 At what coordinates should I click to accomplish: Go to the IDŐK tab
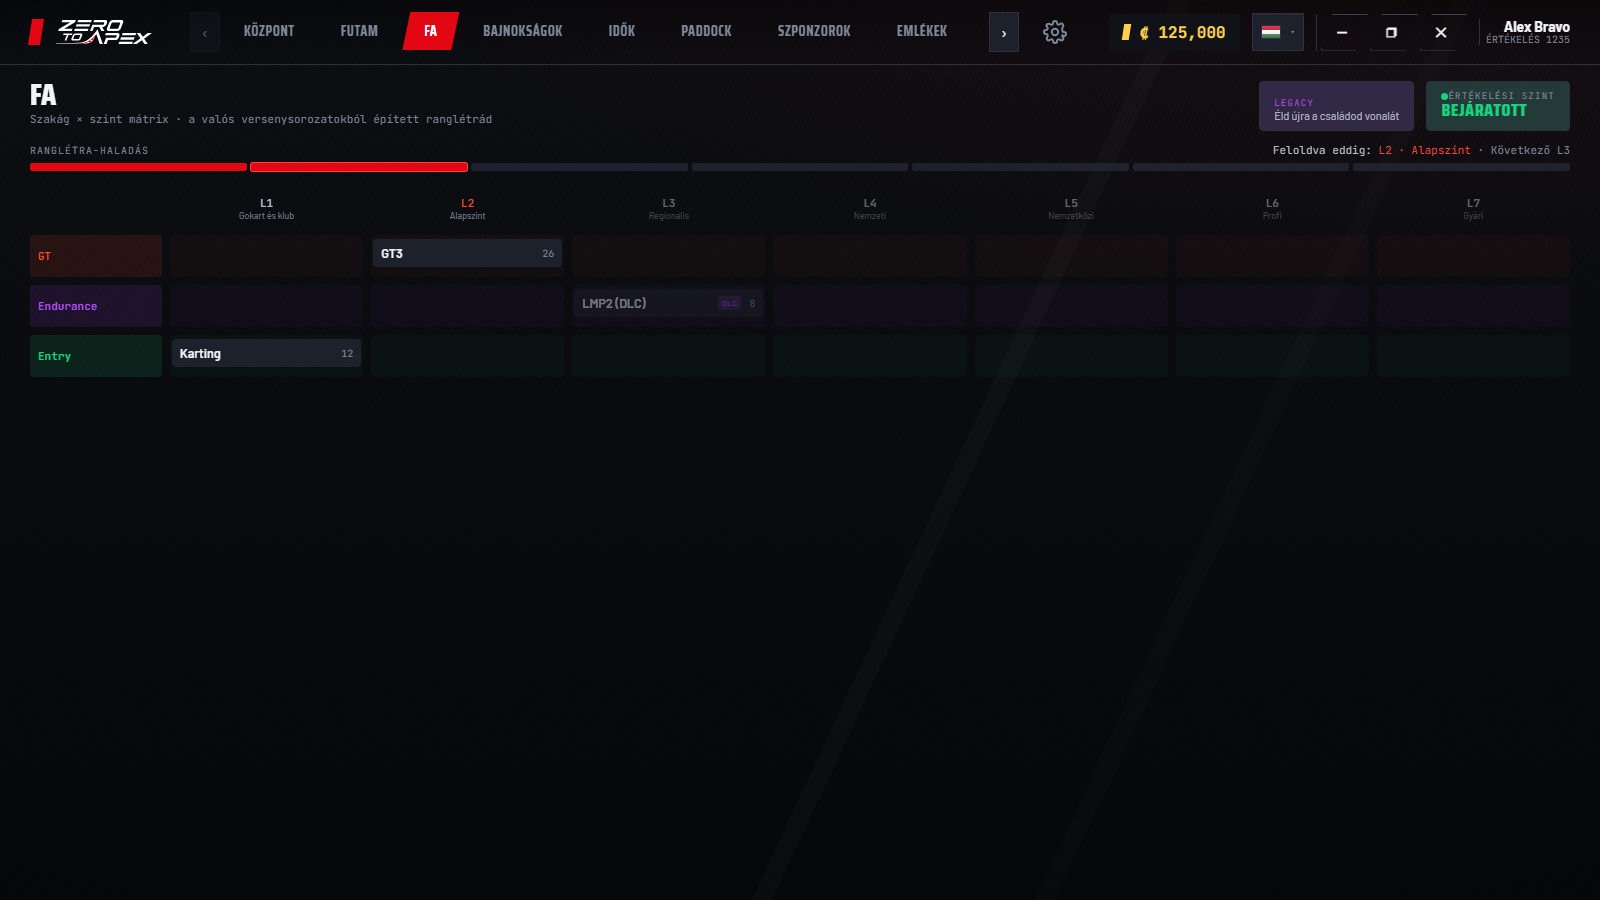tap(622, 31)
